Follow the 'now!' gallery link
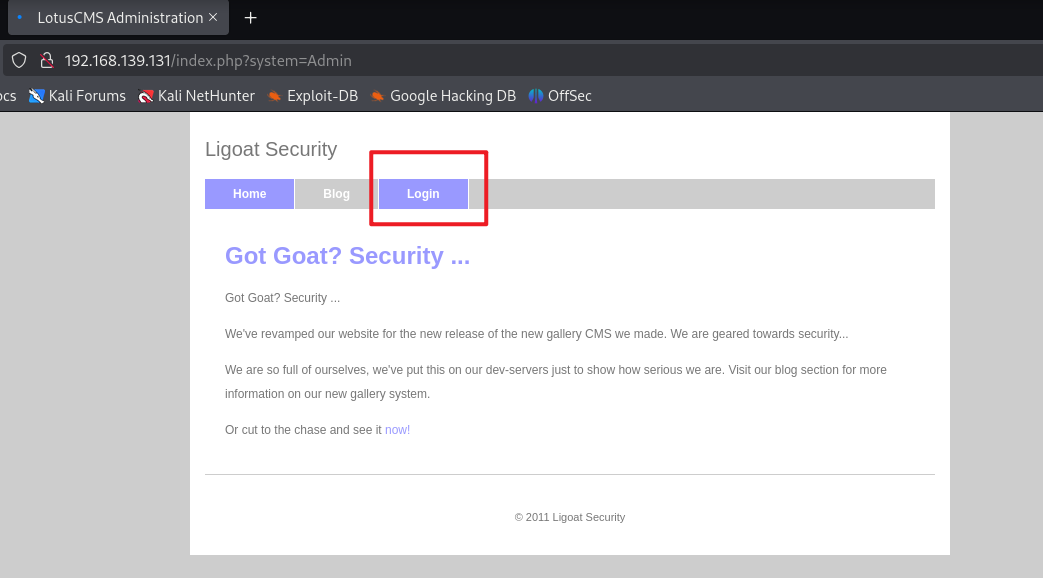 (x=397, y=430)
